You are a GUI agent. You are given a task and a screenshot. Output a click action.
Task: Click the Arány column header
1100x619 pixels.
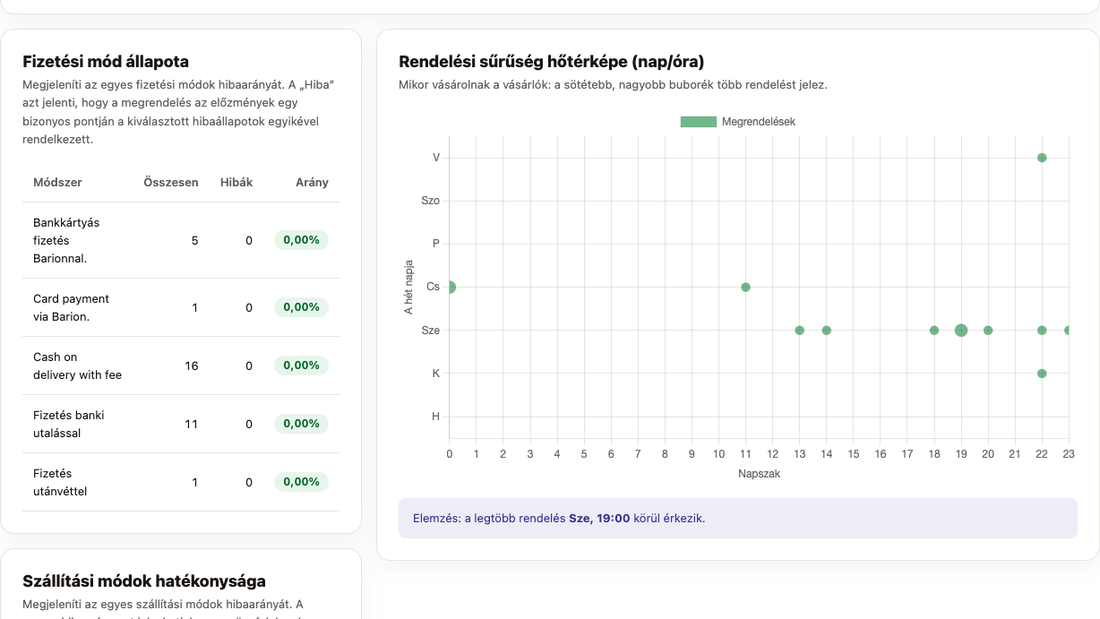(312, 182)
